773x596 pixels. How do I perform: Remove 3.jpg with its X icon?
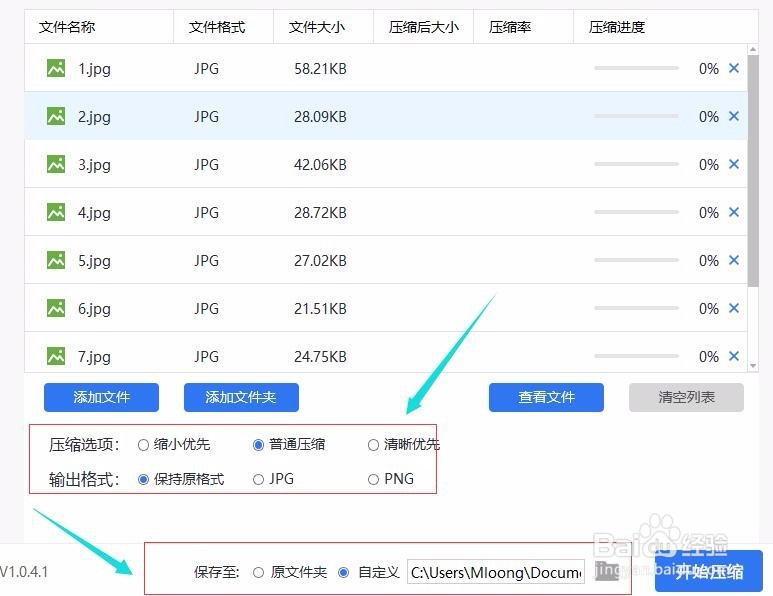734,164
